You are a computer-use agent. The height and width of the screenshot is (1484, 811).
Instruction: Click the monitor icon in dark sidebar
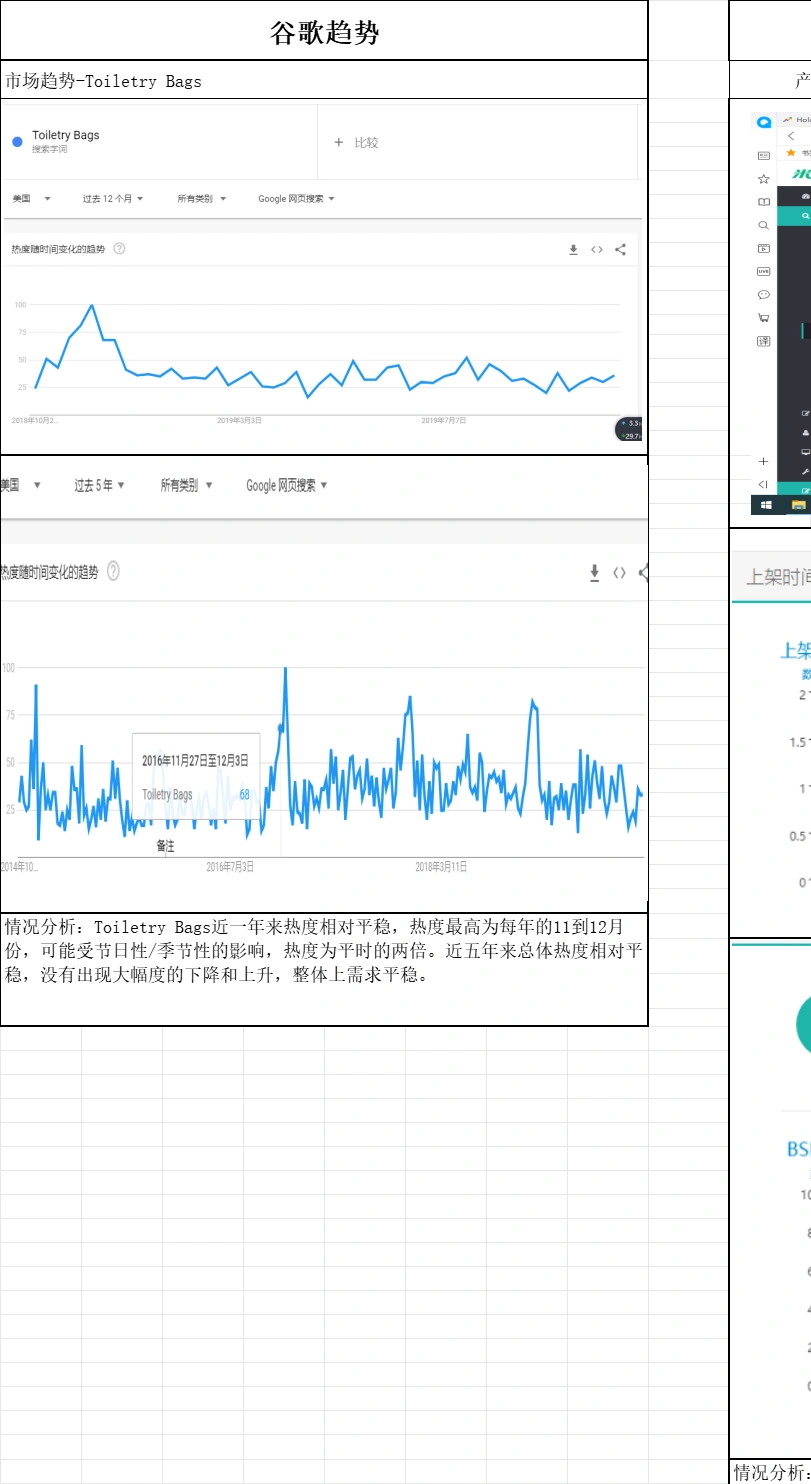coord(805,452)
